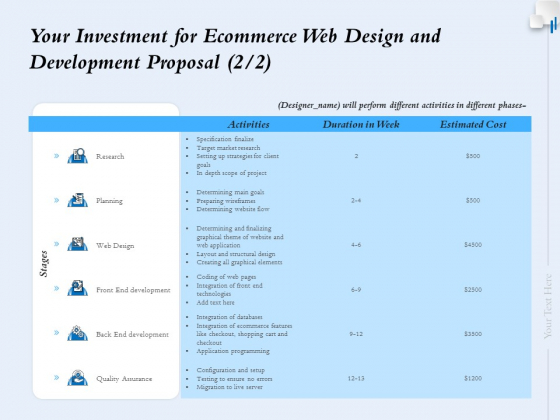Click the Layout and structural design bullet
The width and height of the screenshot is (560, 420).
236,254
